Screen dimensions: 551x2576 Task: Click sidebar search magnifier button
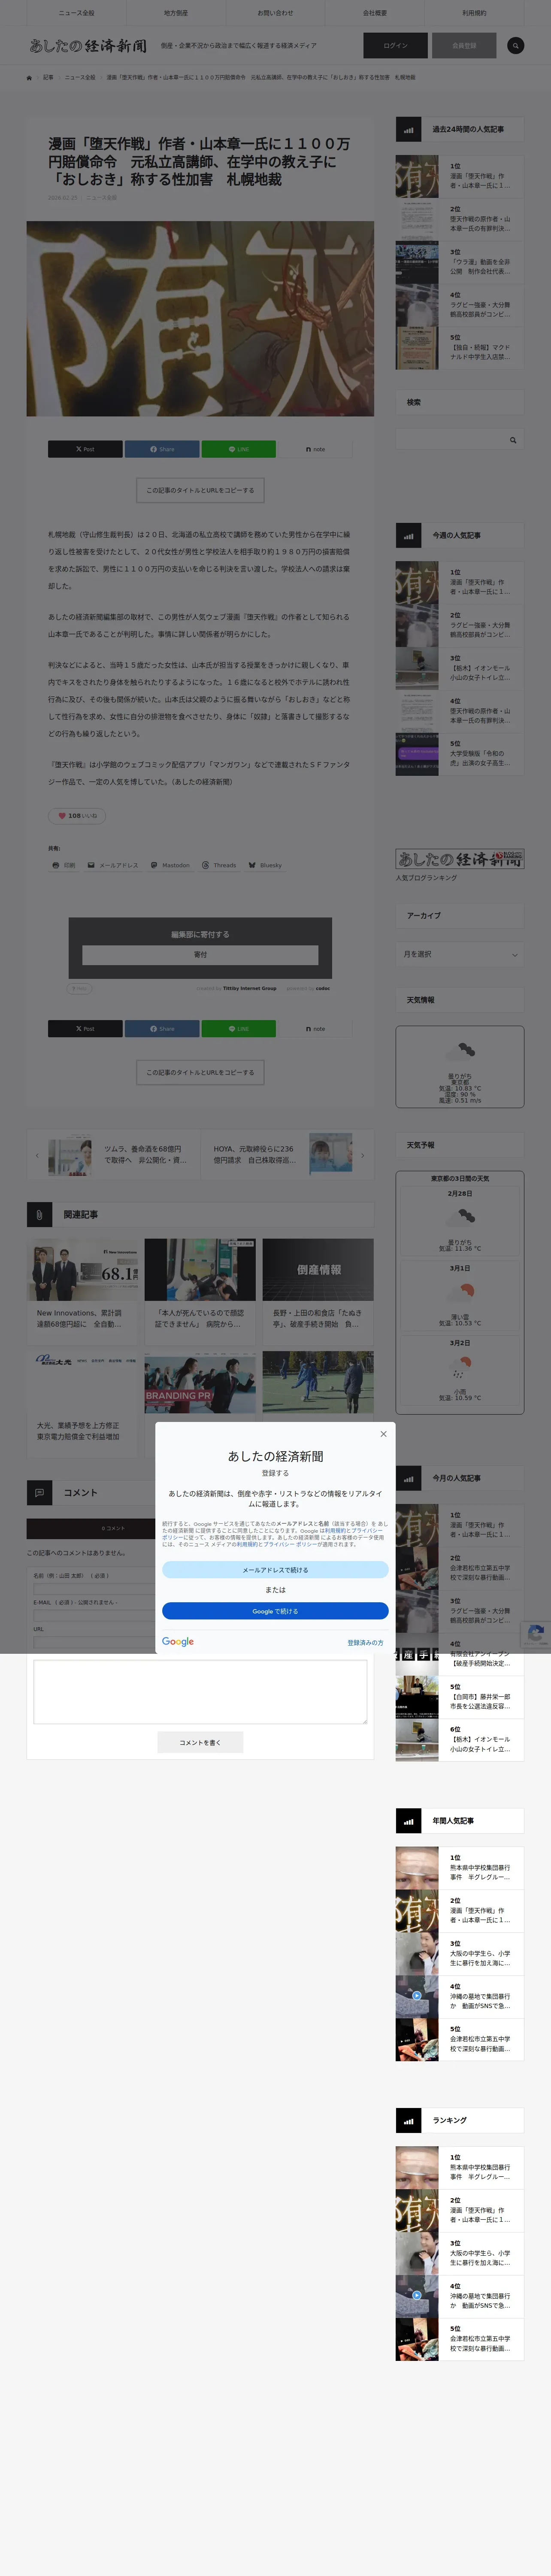513,440
